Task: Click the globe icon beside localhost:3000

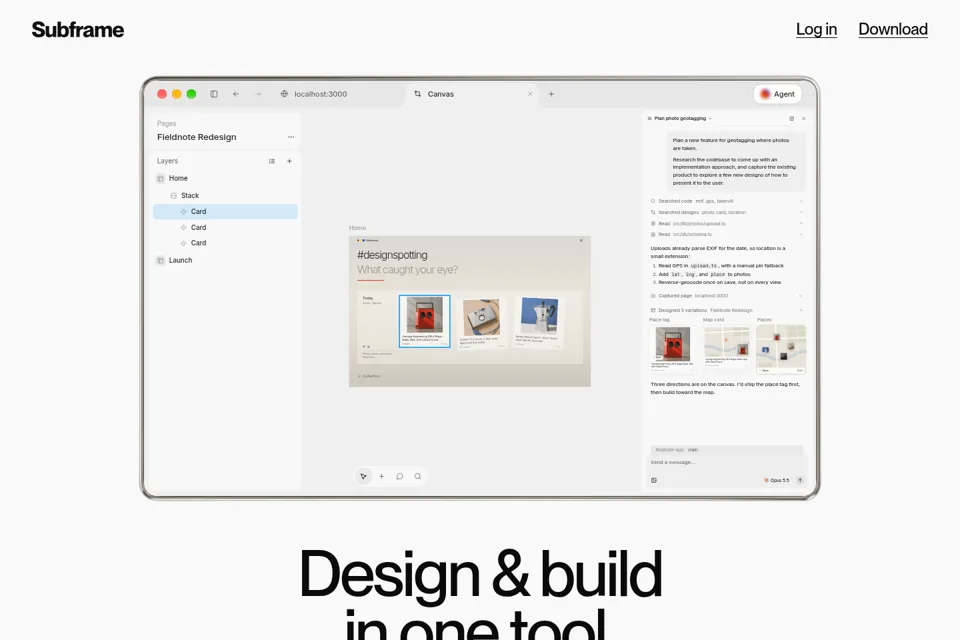Action: (284, 94)
